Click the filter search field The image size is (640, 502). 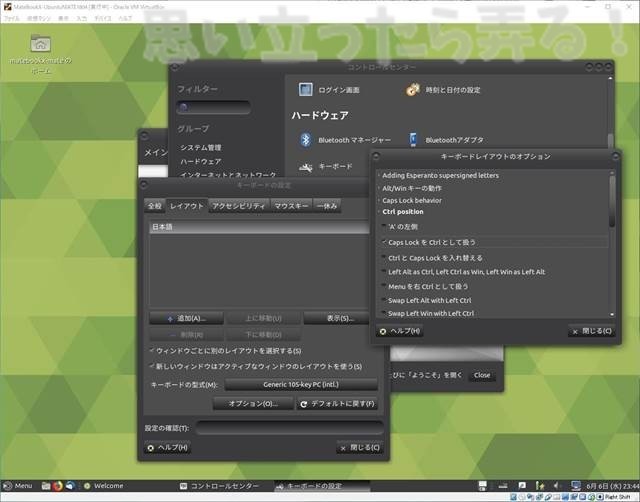coord(213,107)
